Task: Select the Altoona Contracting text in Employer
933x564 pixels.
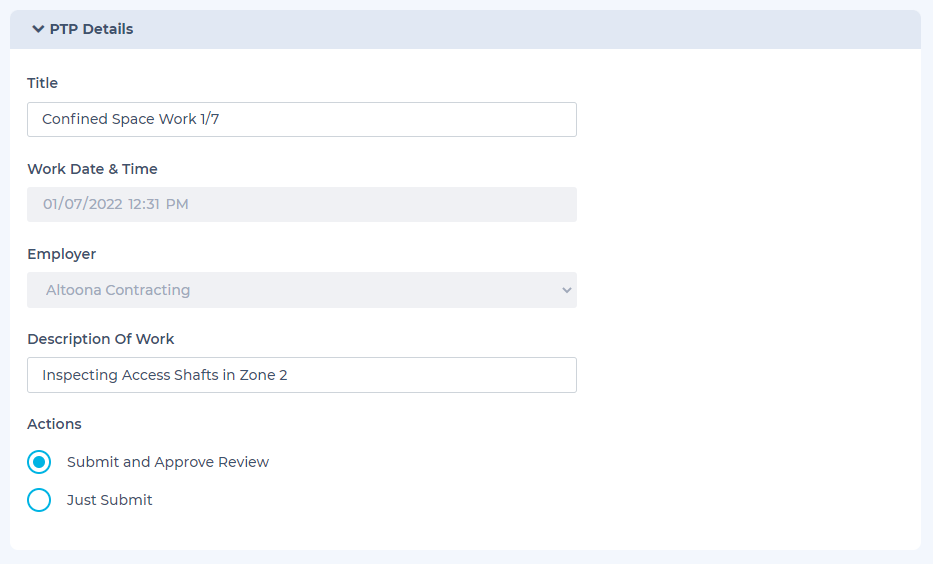Action: 118,290
